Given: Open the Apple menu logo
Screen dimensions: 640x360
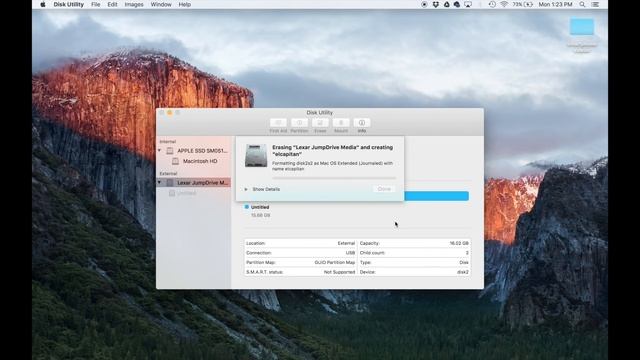Looking at the screenshot, I should [x=43, y=4].
